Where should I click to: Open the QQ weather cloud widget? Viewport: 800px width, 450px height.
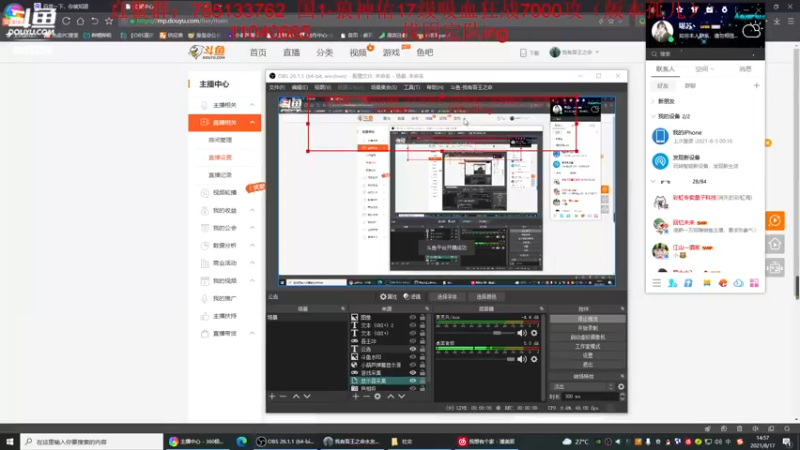[752, 30]
